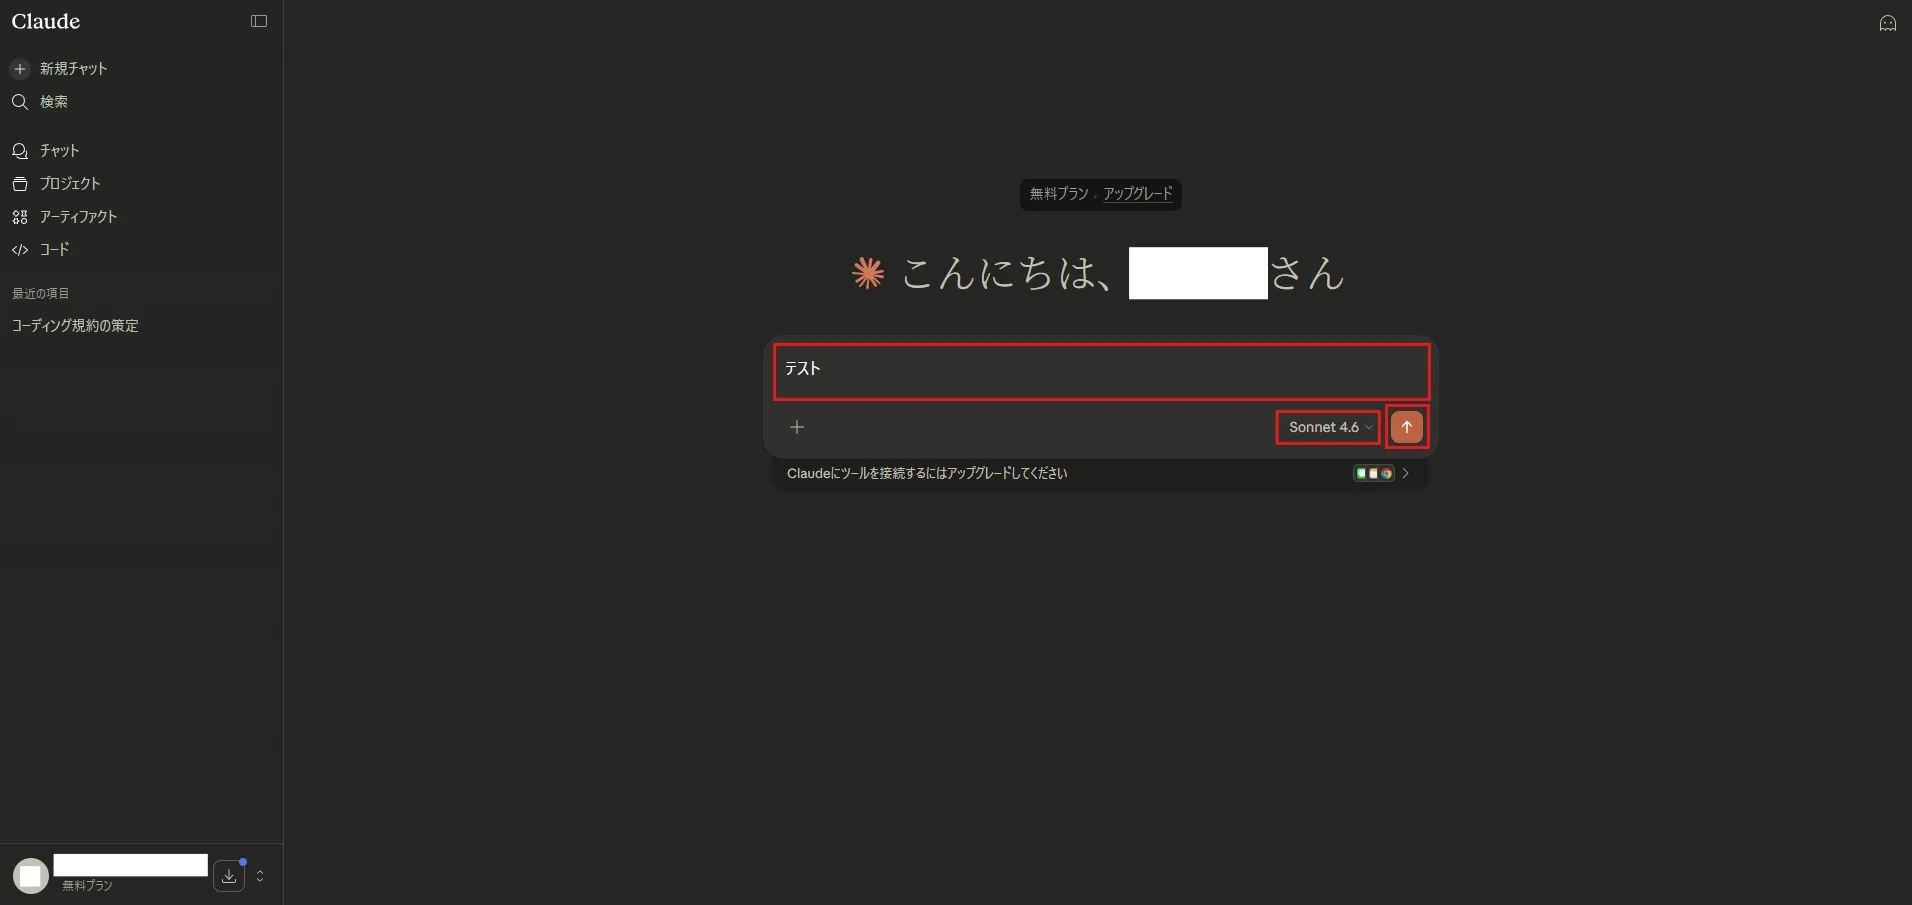This screenshot has width=1912, height=905.
Task: Click the plus icon beside 新規チャット
Action: 20,69
